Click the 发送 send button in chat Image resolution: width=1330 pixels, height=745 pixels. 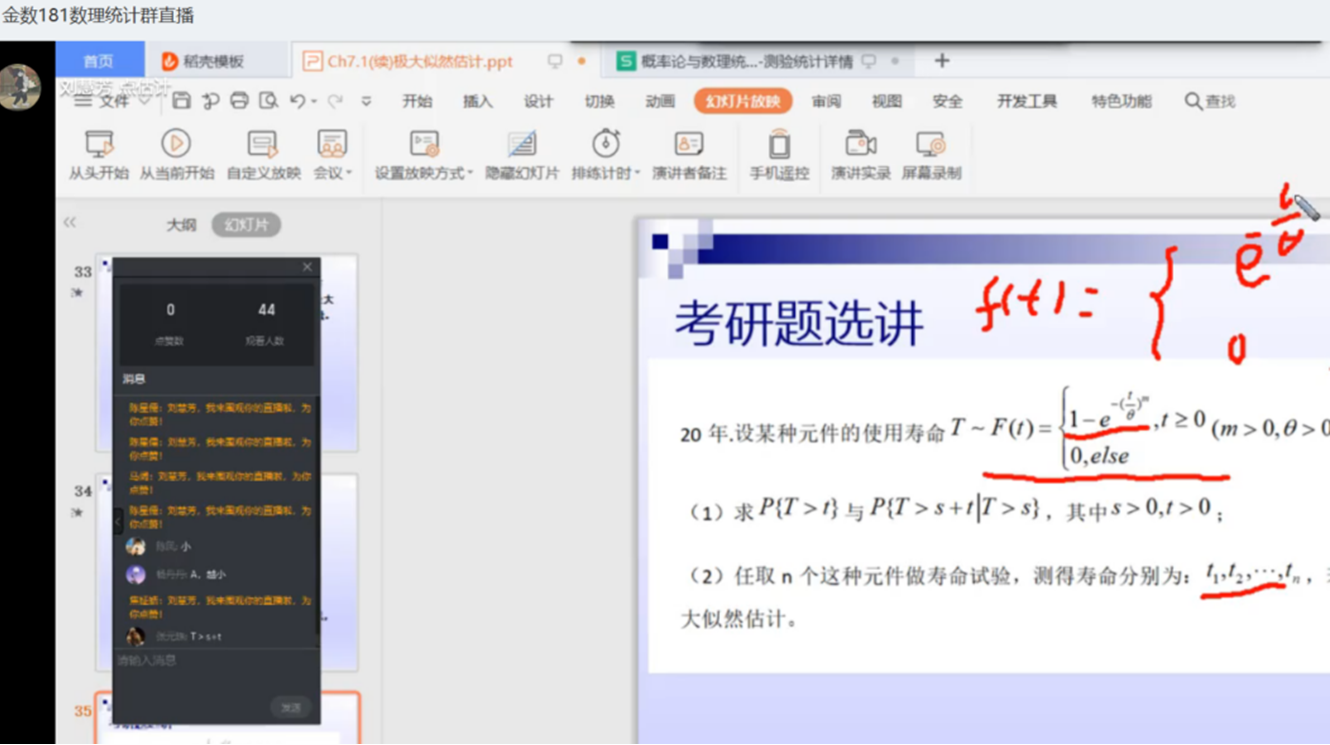[290, 707]
